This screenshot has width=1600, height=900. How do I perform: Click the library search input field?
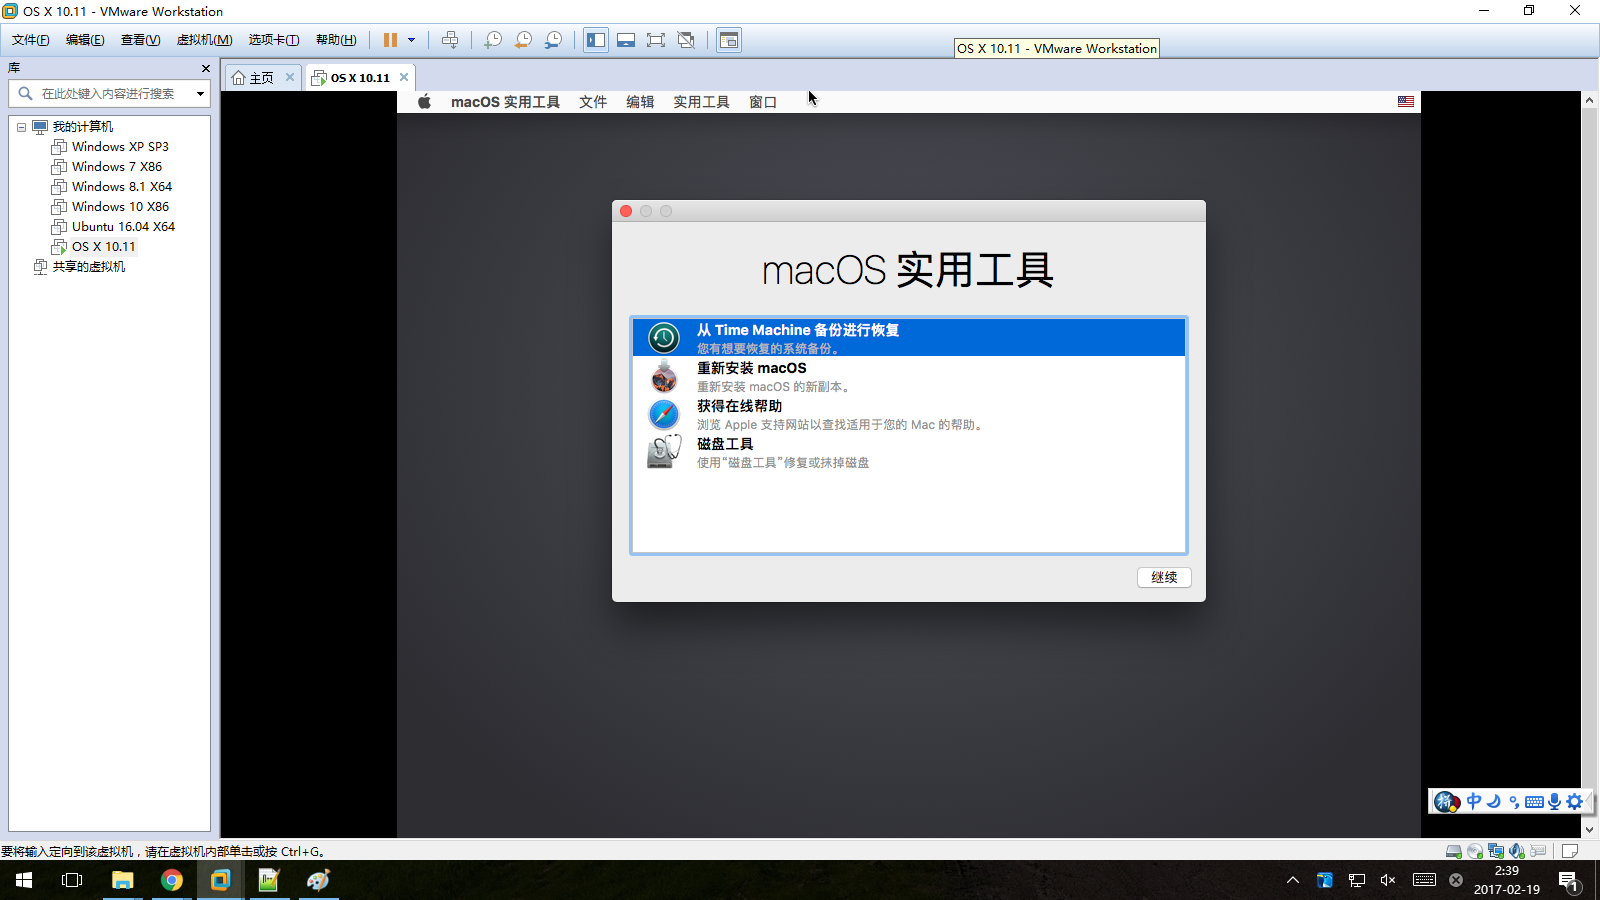(x=110, y=94)
